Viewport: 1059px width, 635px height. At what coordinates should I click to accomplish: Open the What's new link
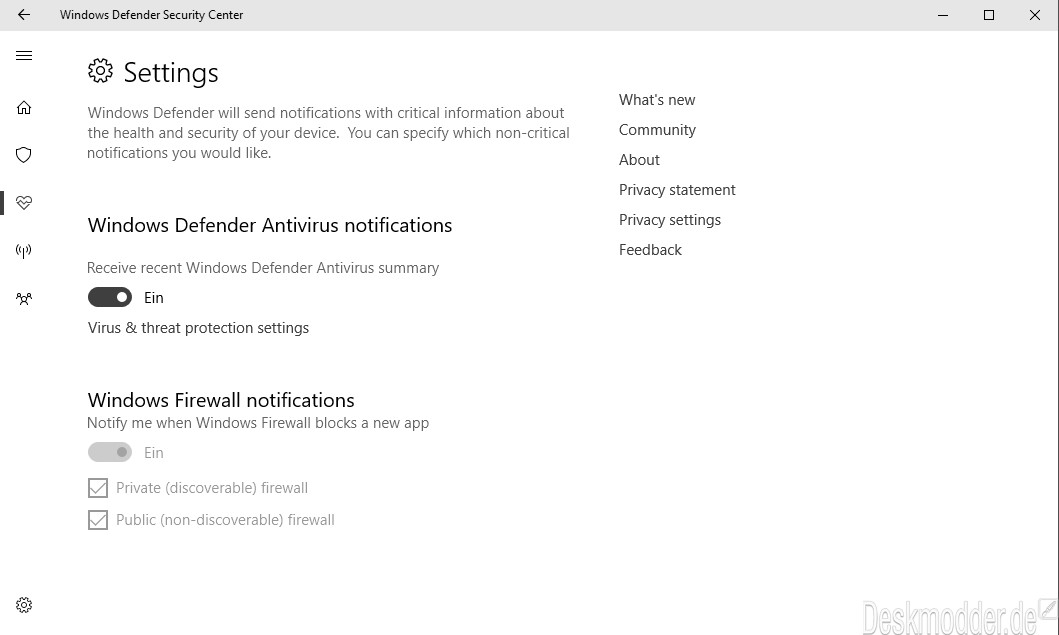pyautogui.click(x=657, y=100)
